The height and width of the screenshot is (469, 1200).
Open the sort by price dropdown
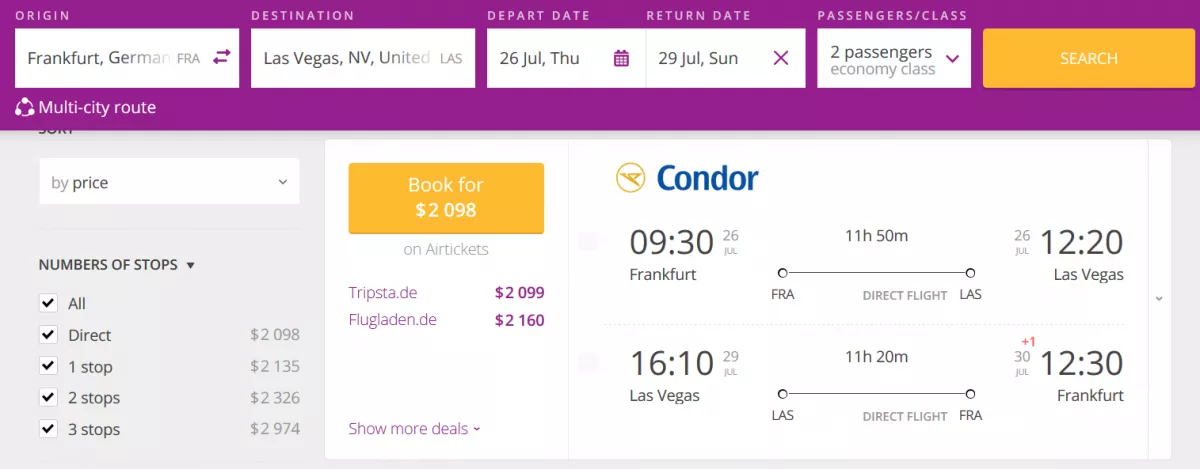(169, 182)
